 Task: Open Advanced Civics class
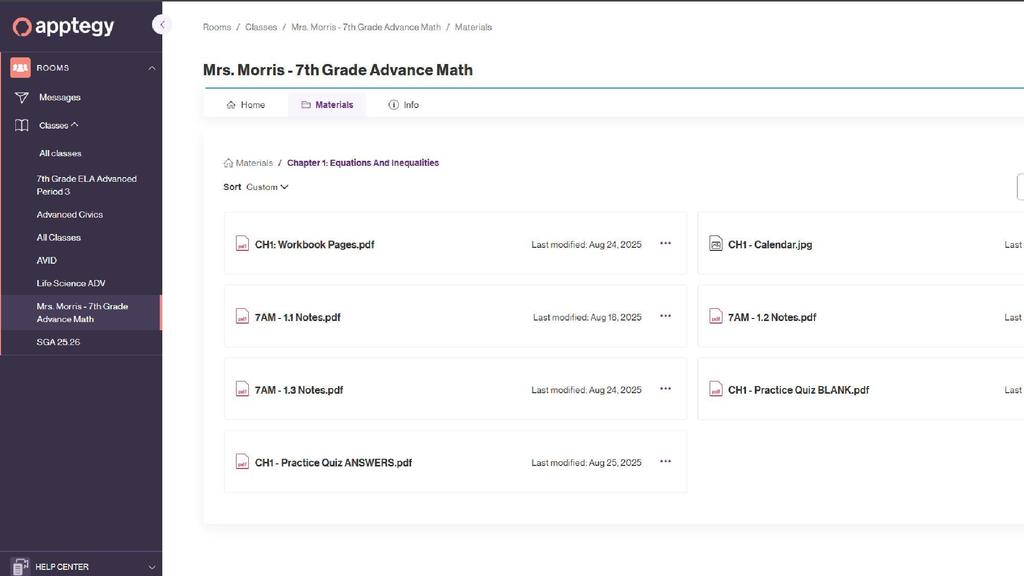(69, 214)
